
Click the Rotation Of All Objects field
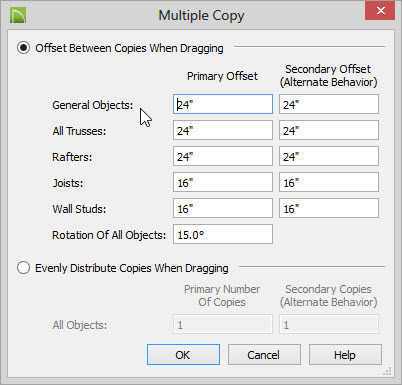(223, 234)
